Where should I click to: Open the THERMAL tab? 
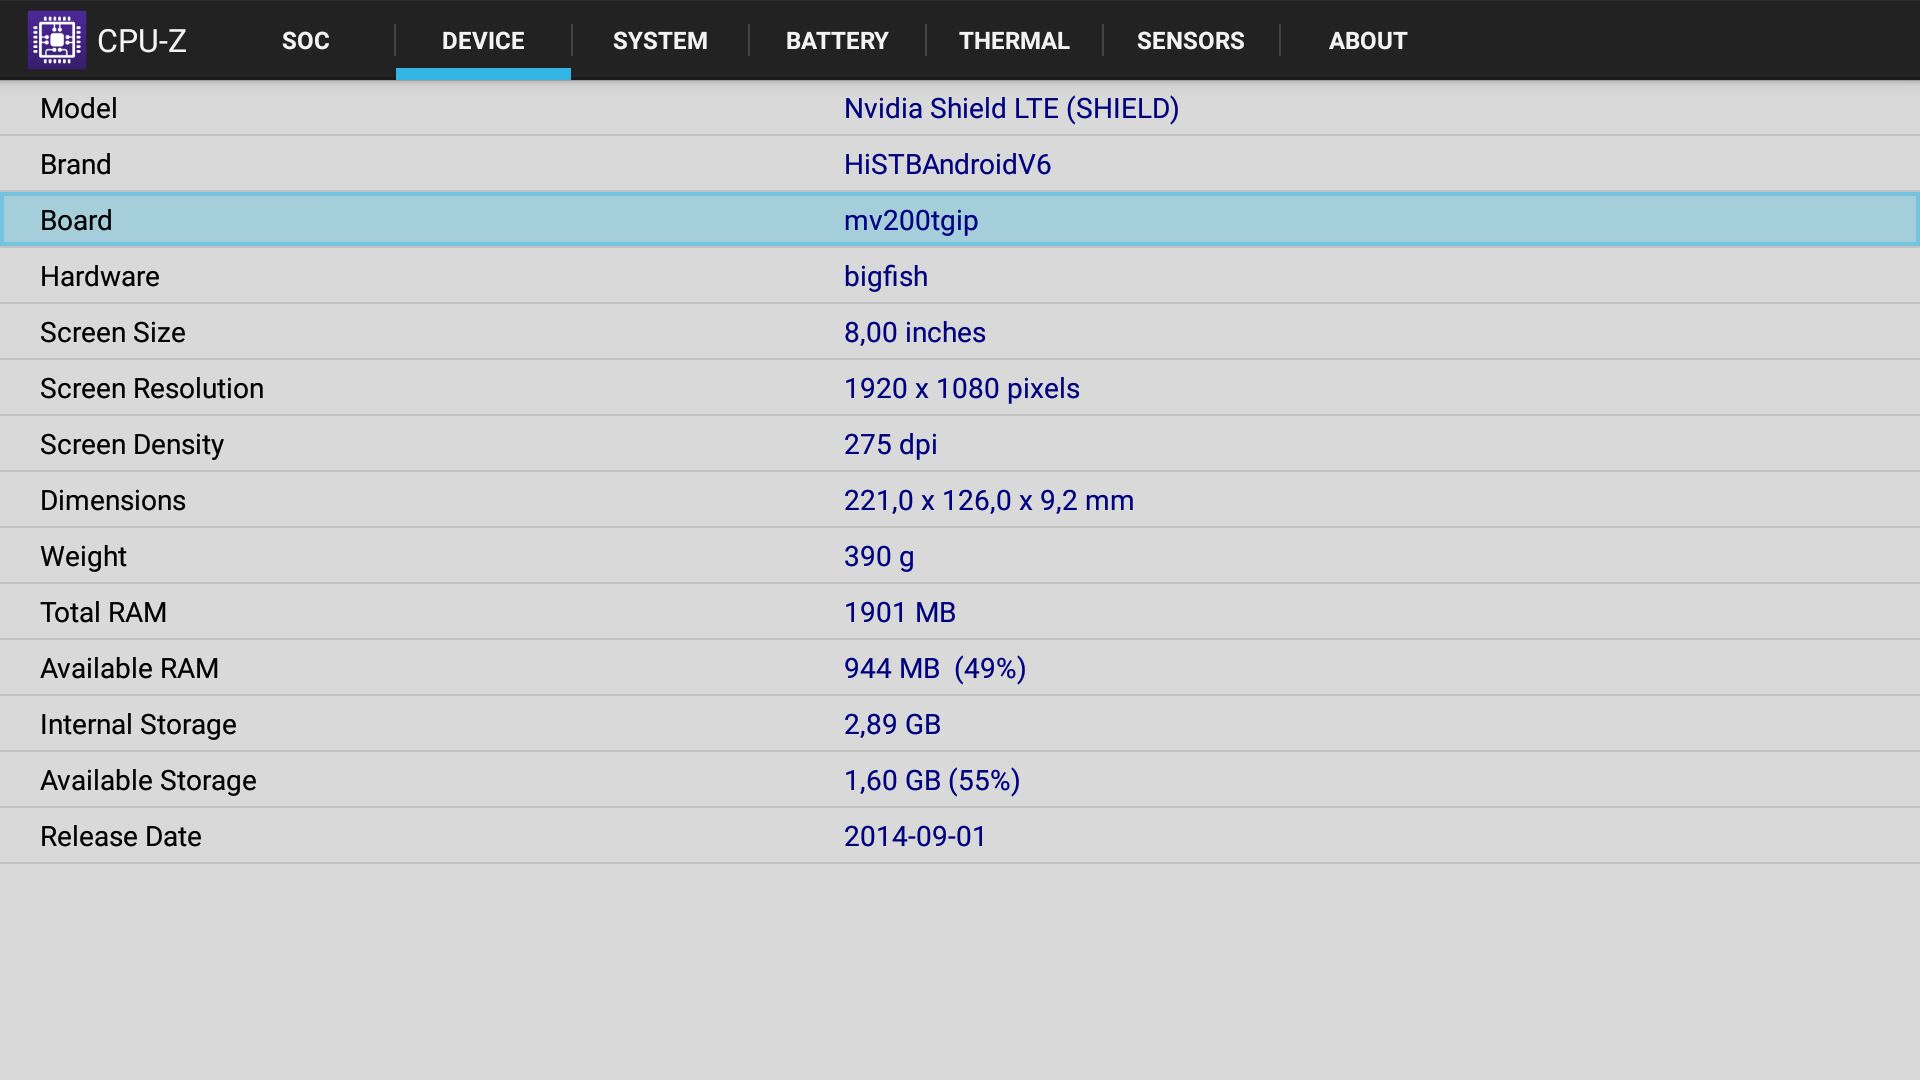pyautogui.click(x=1014, y=41)
